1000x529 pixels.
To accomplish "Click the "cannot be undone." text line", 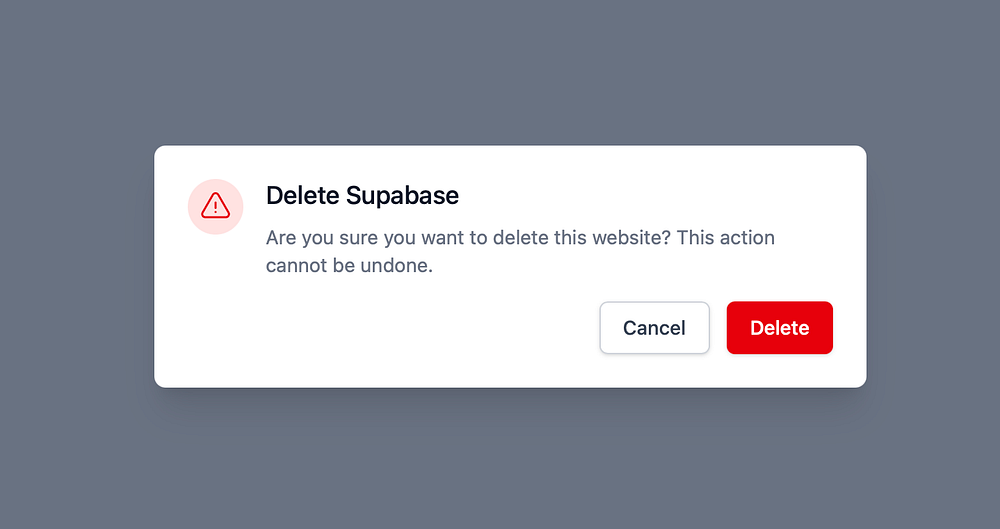I will 349,267.
